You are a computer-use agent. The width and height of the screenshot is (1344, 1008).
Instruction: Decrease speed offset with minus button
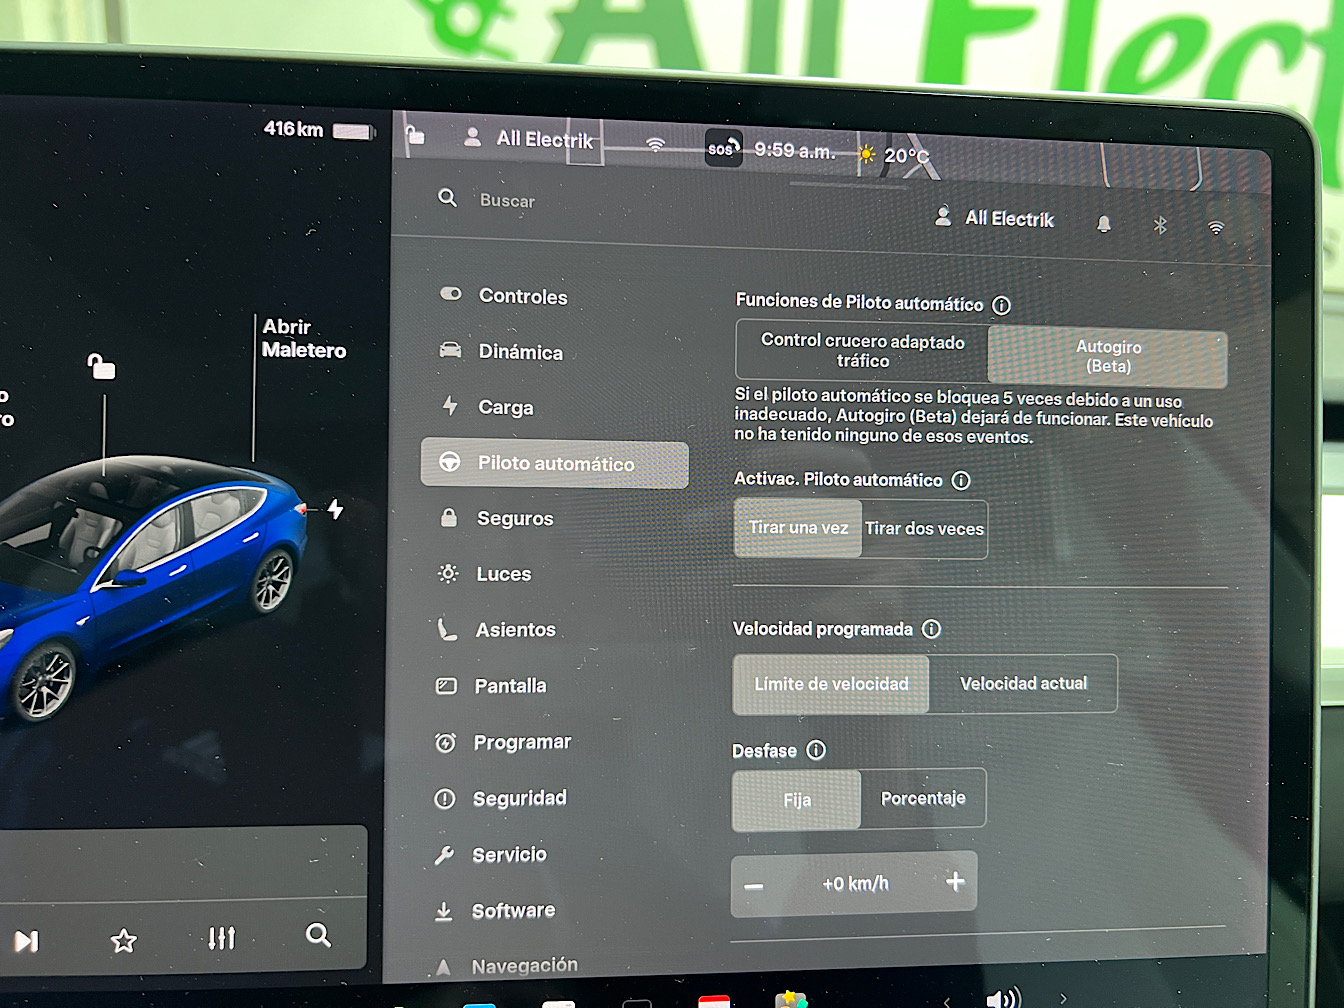tap(754, 886)
